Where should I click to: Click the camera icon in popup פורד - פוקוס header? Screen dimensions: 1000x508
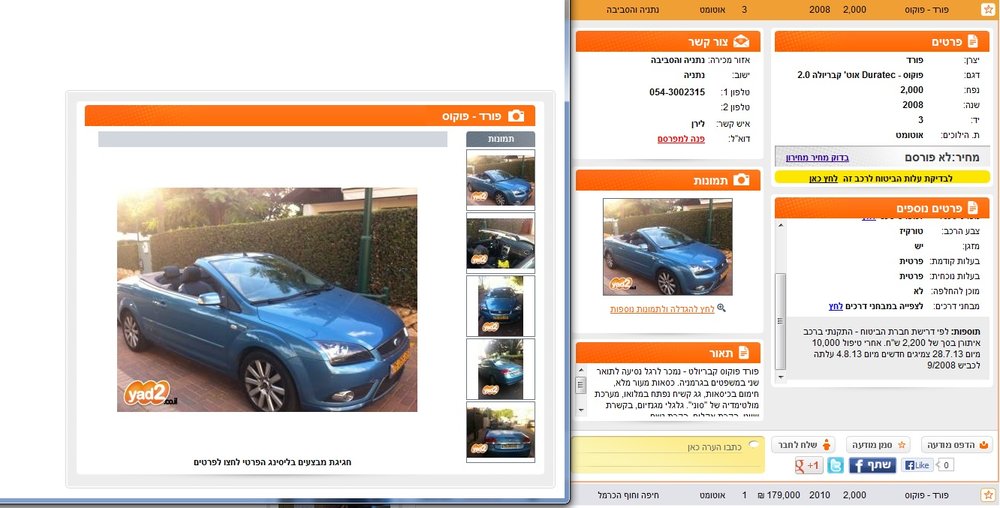[516, 115]
